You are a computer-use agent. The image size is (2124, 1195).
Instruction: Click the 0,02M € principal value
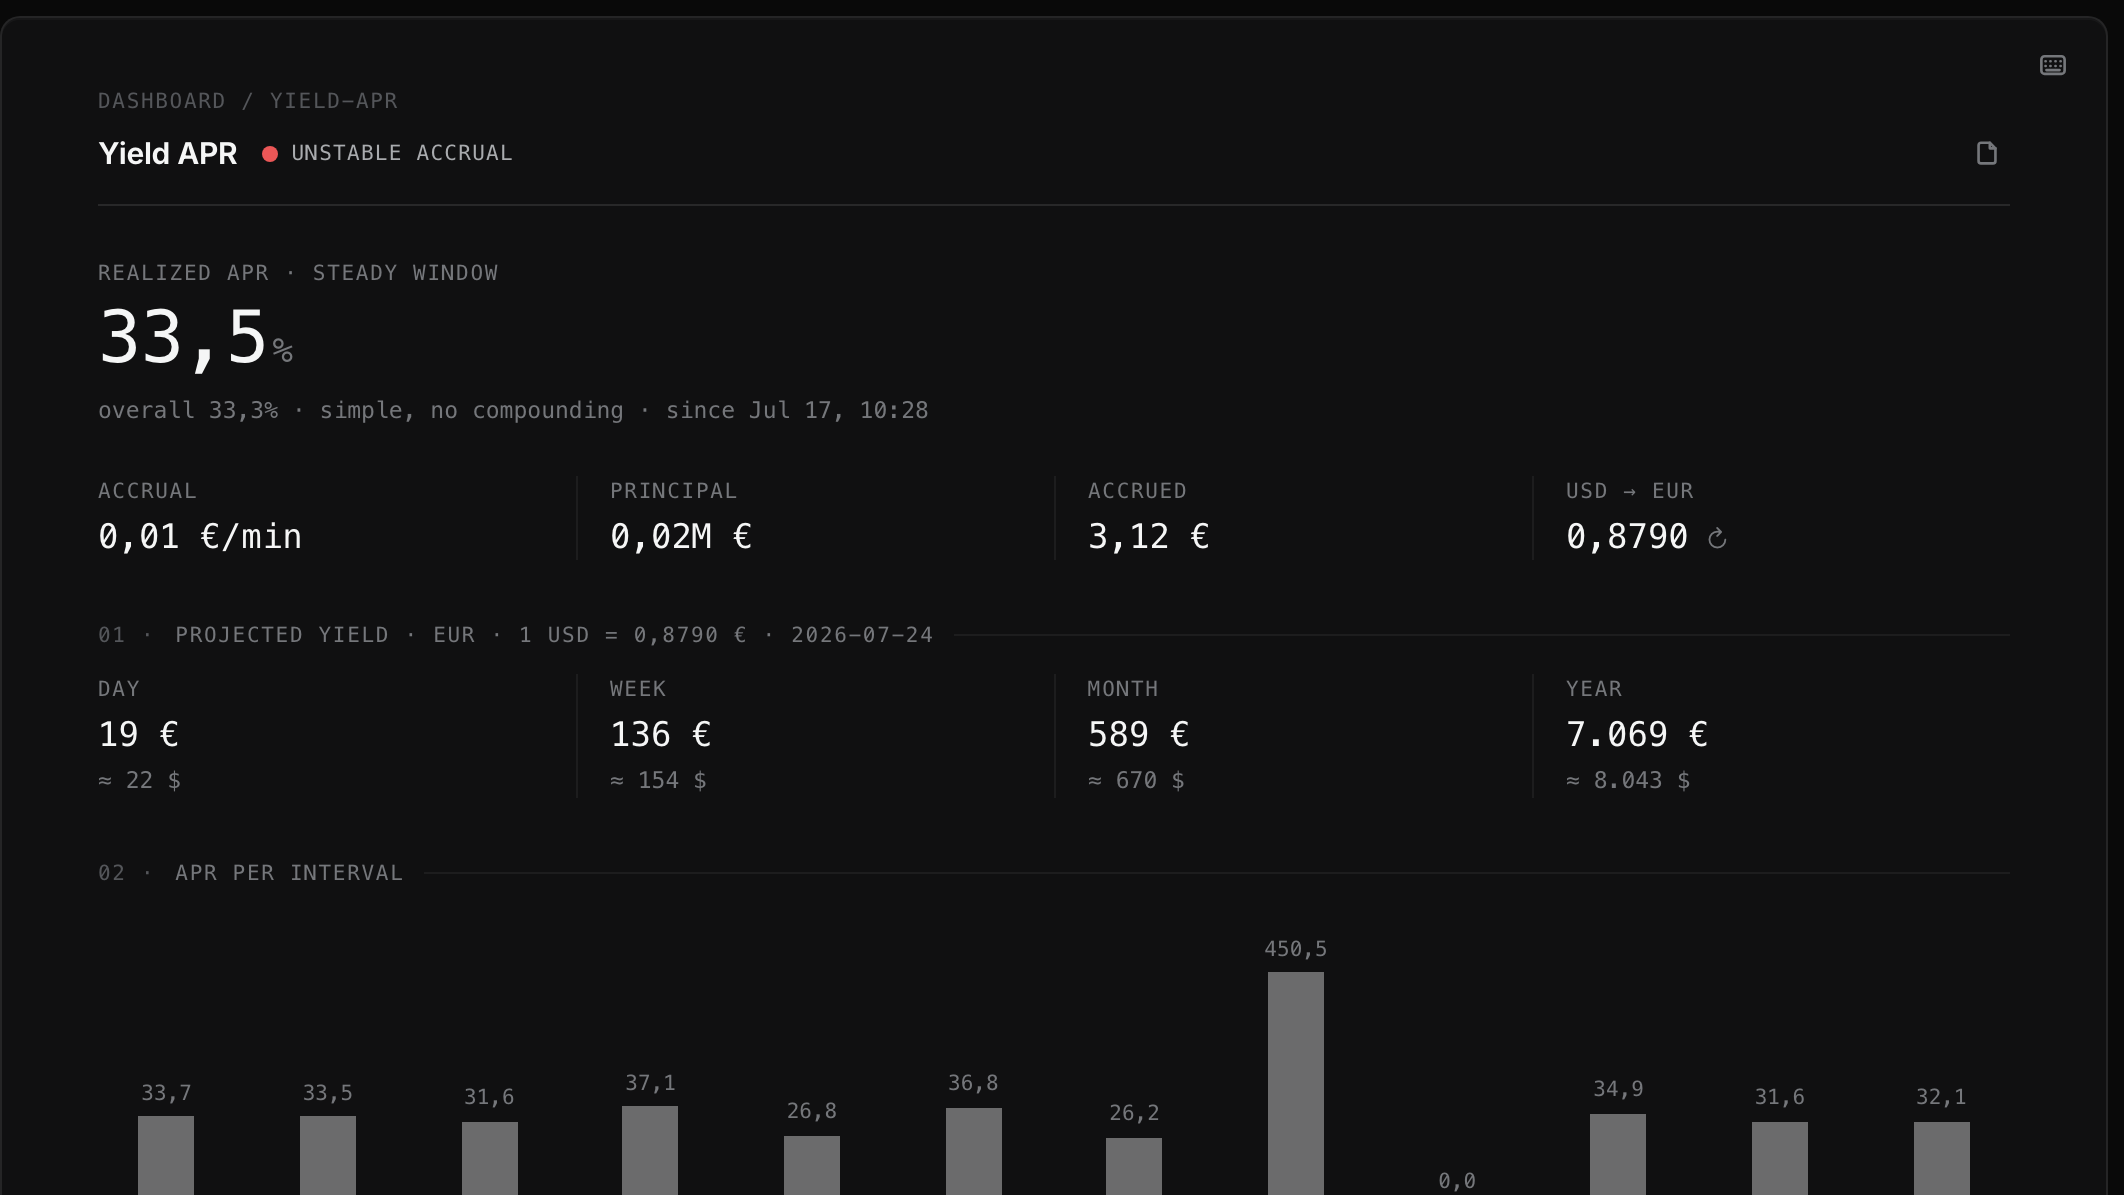point(681,537)
